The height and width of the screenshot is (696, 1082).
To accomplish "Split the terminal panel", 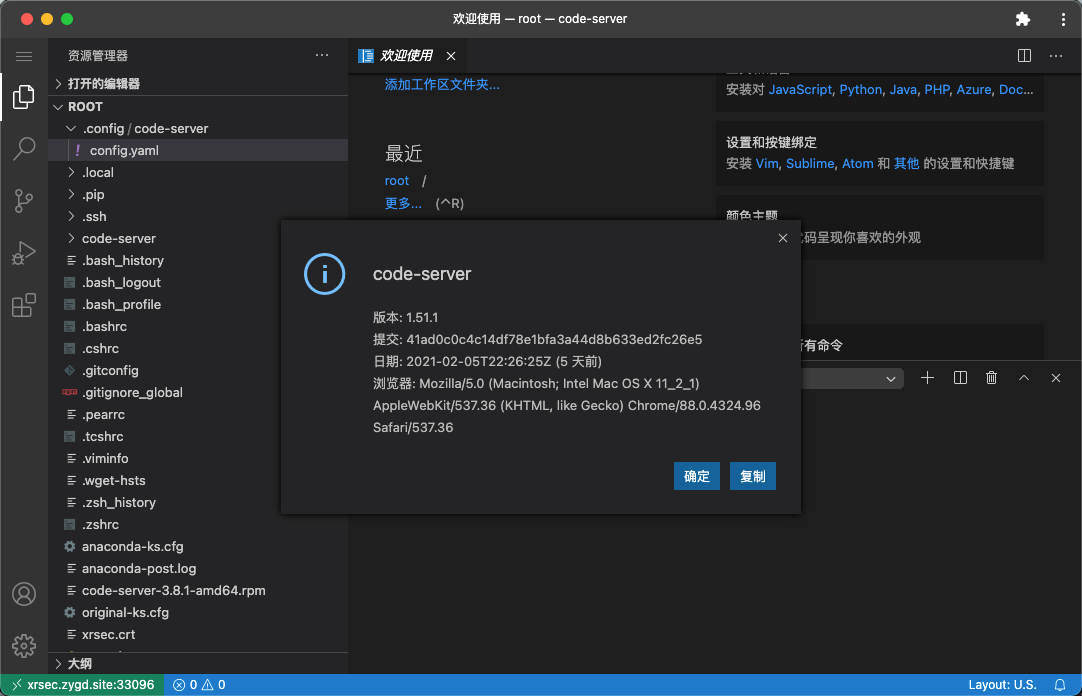I will point(960,378).
